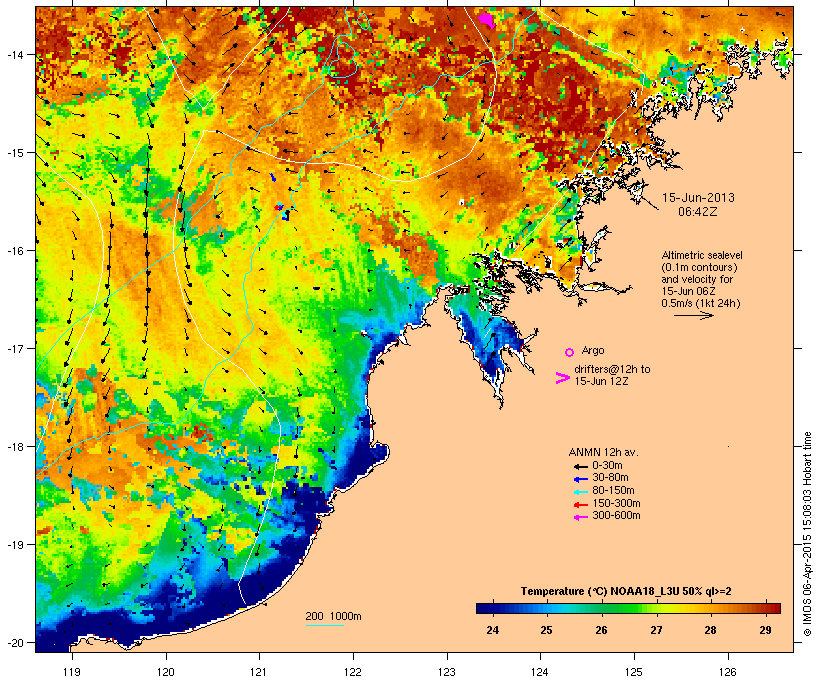
Task: Click the 0.5m/s velocity scale arrow
Action: (694, 315)
